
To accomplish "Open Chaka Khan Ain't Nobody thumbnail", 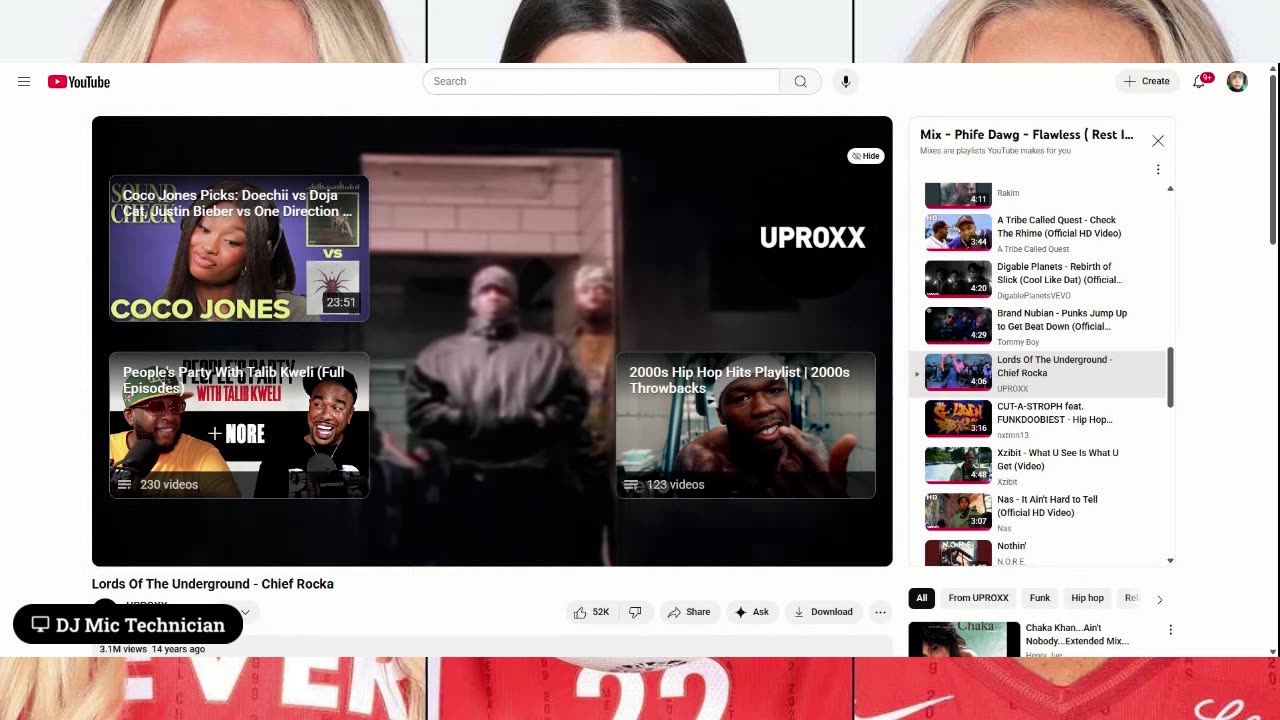I will 964,640.
